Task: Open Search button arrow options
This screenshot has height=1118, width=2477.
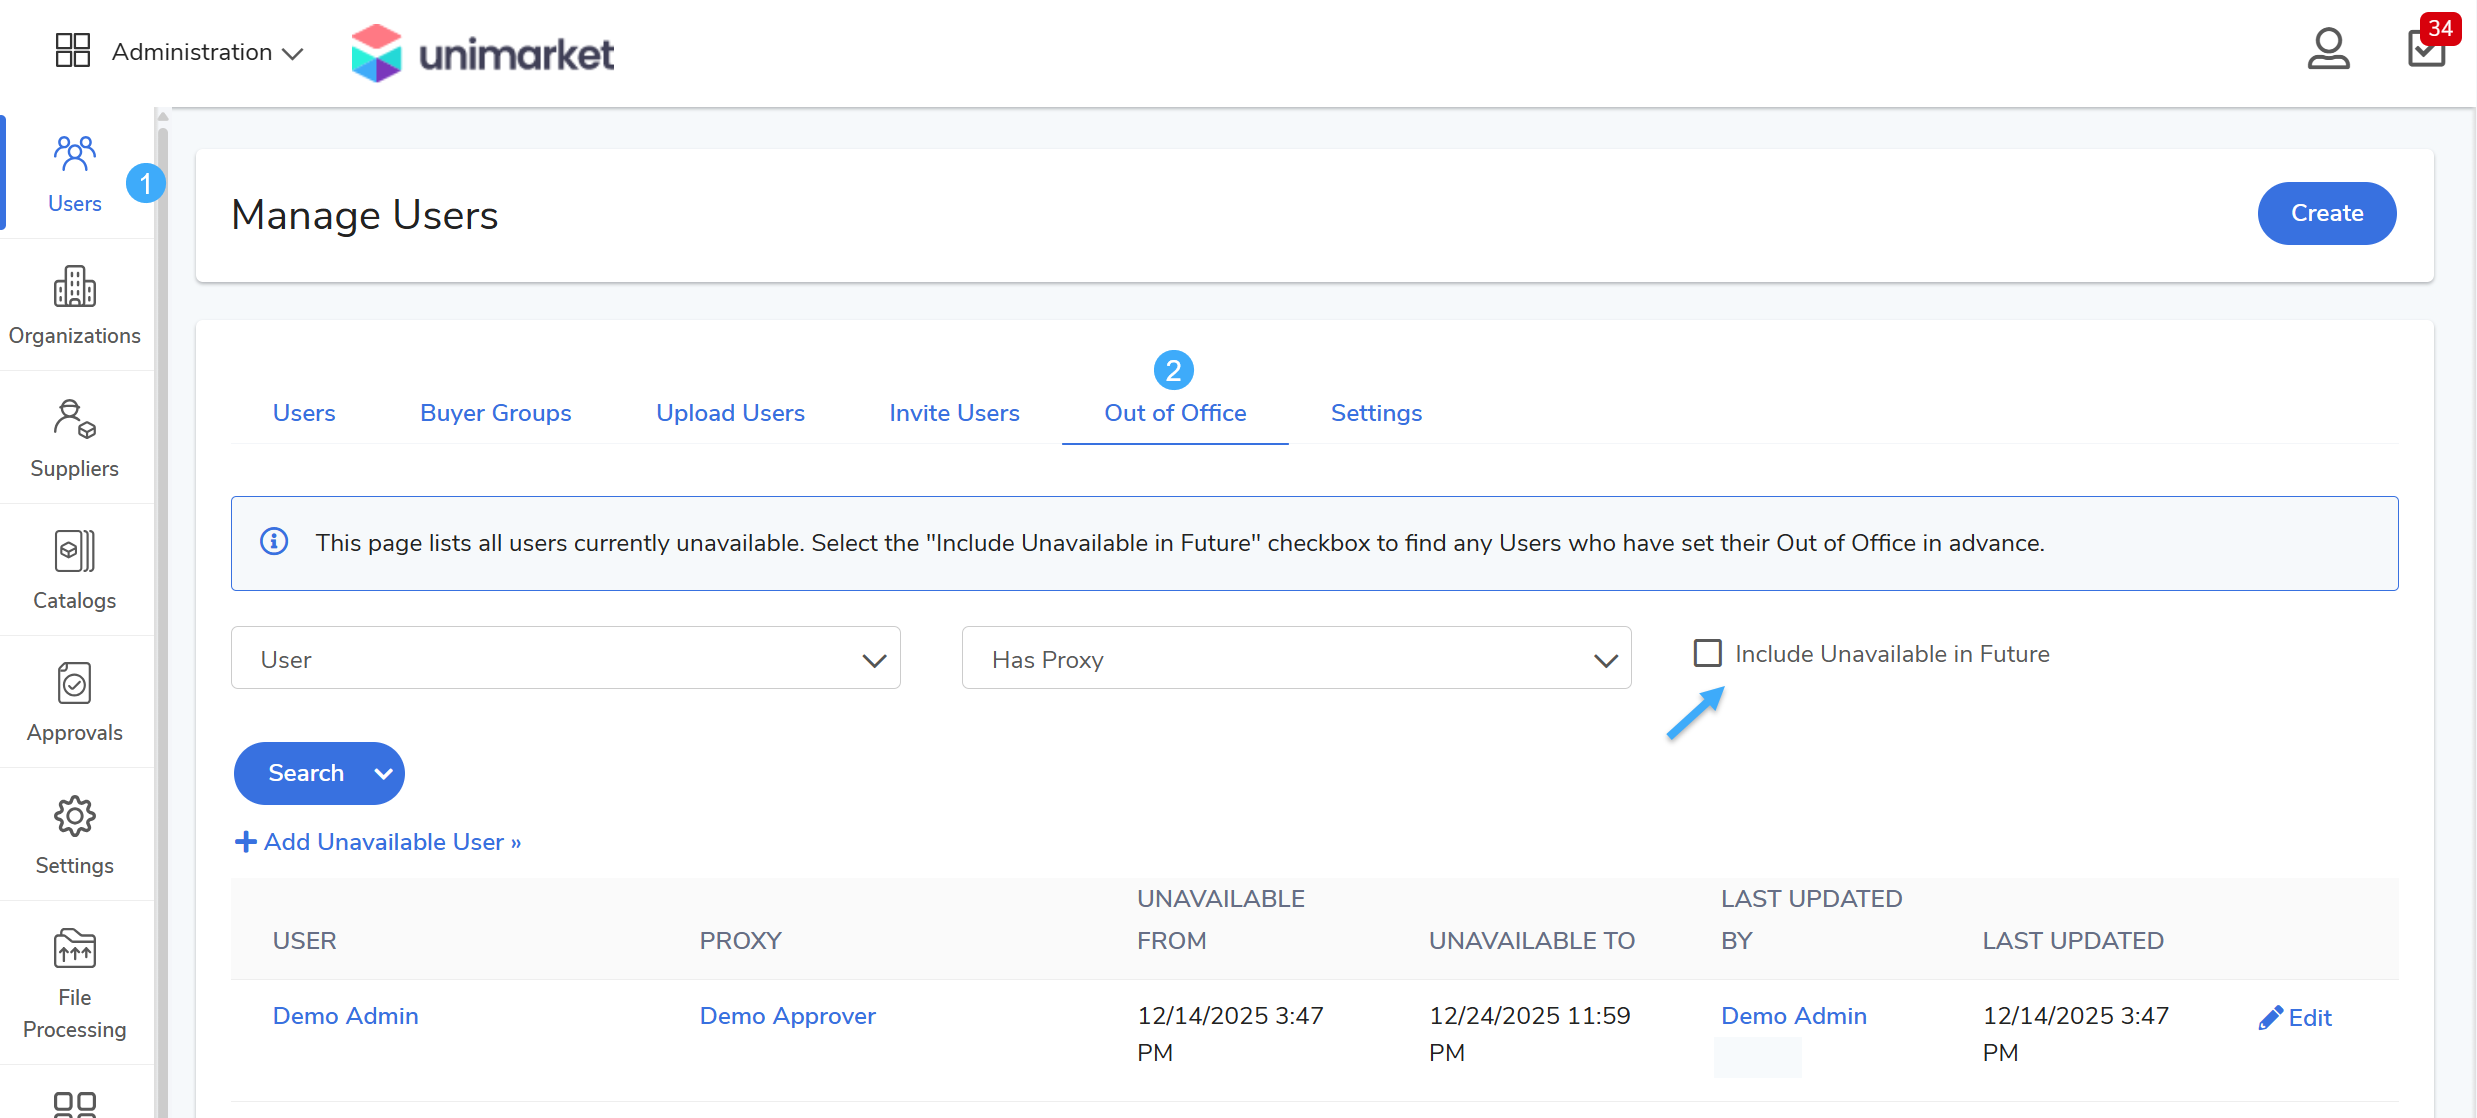Action: pos(383,773)
